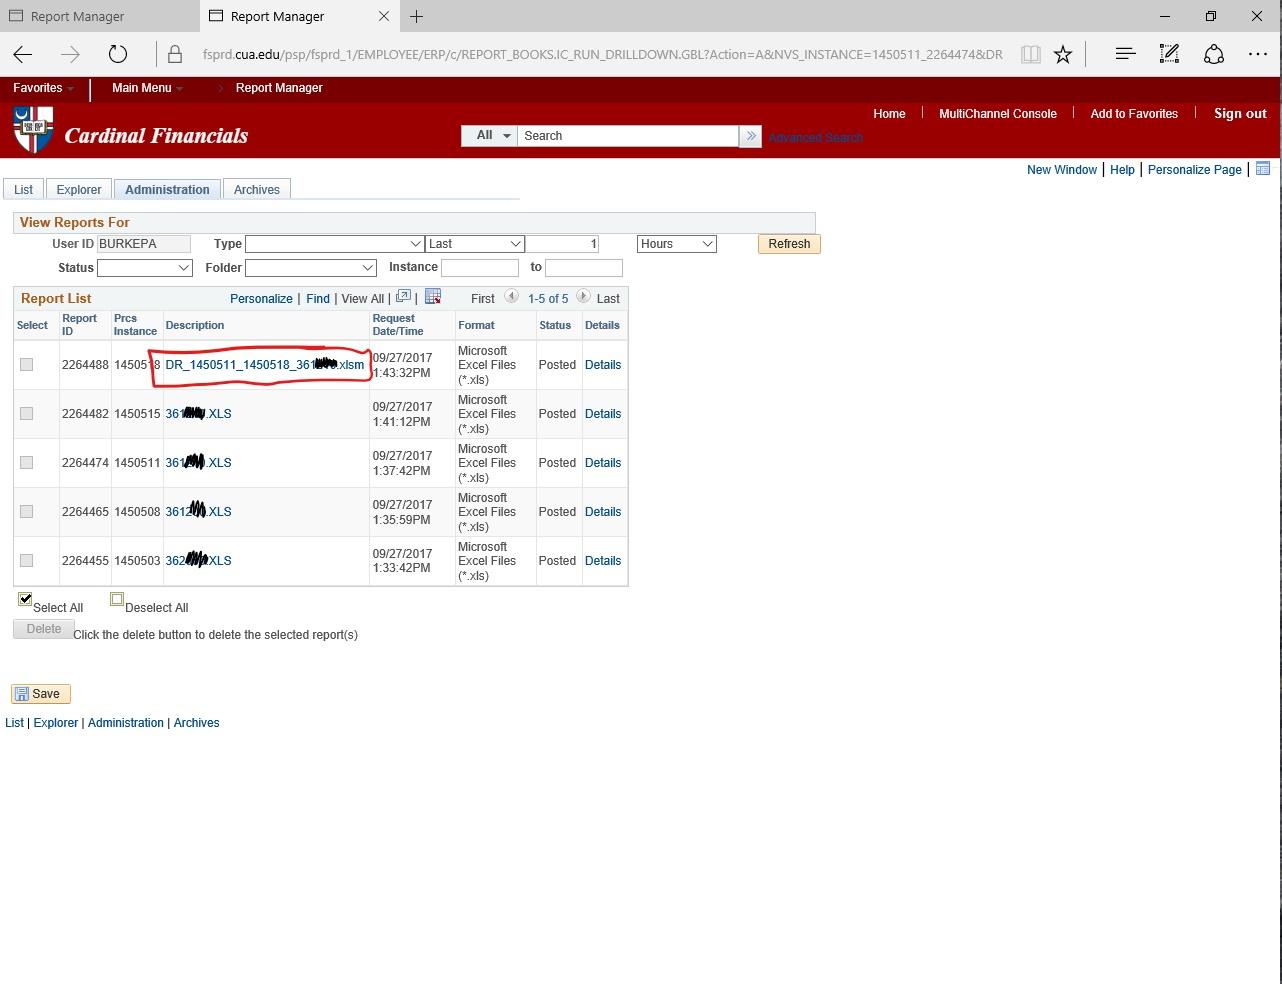This screenshot has width=1282, height=984.
Task: Open Details for report 2264482
Action: point(603,414)
